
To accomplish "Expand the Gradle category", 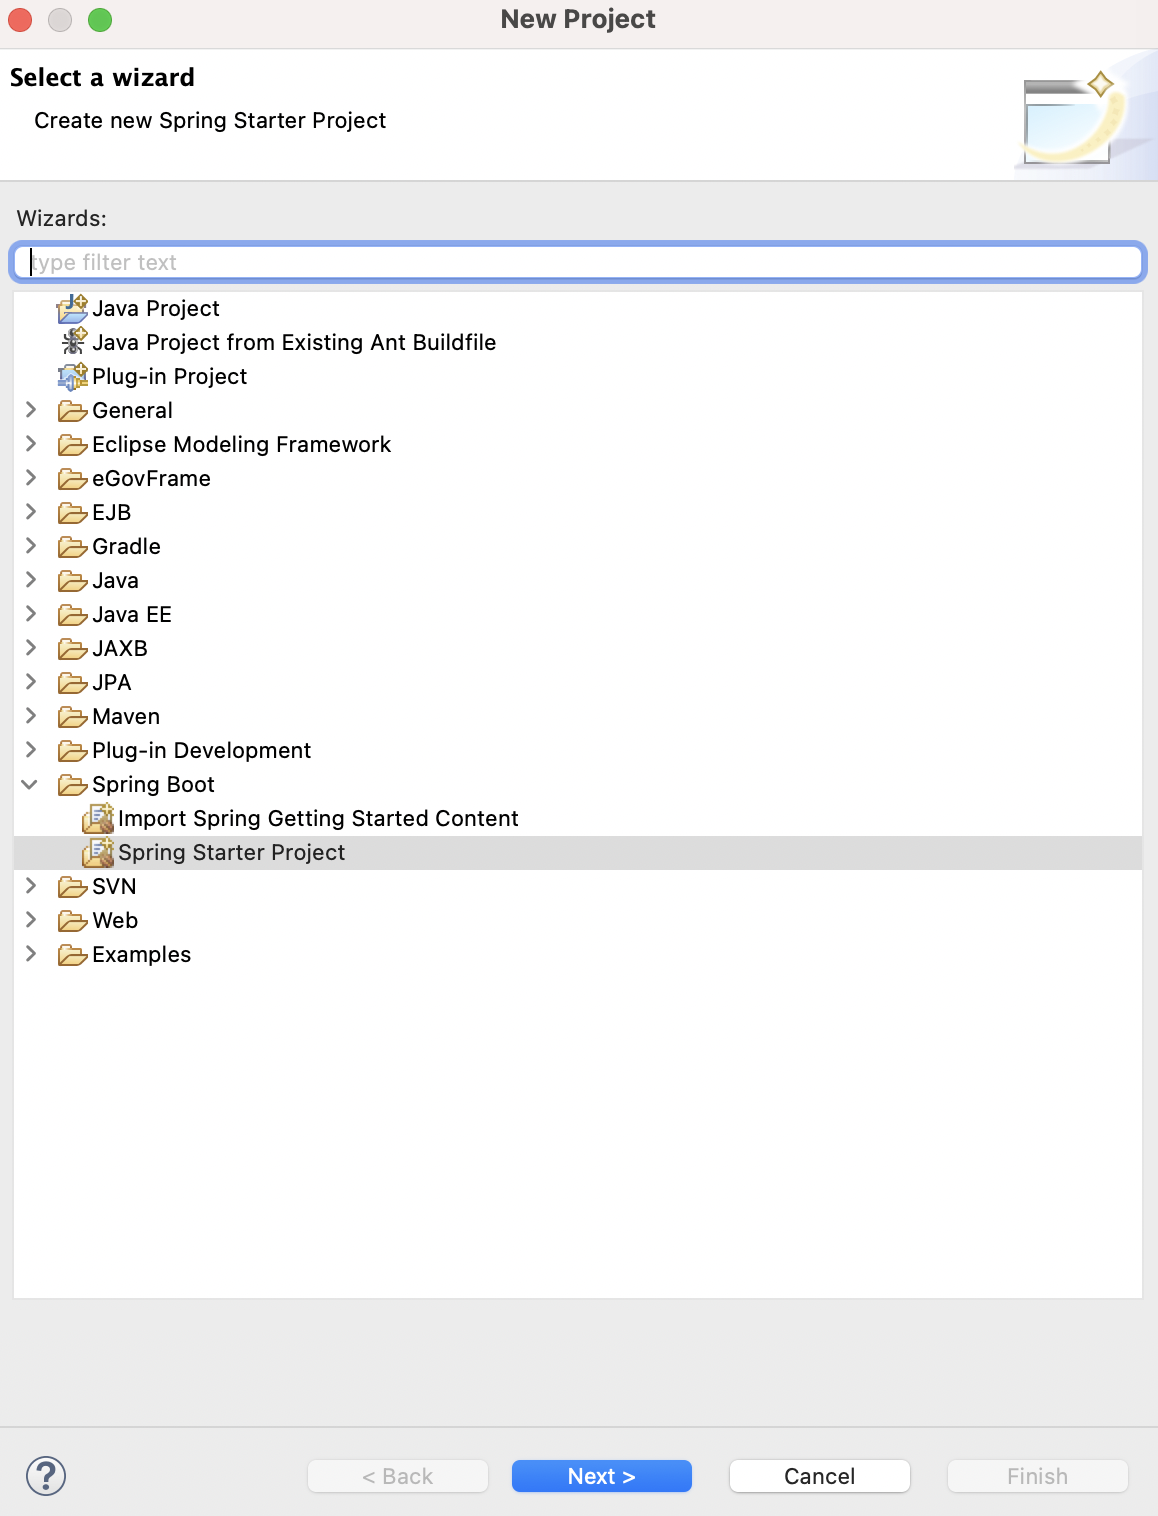I will tap(31, 546).
